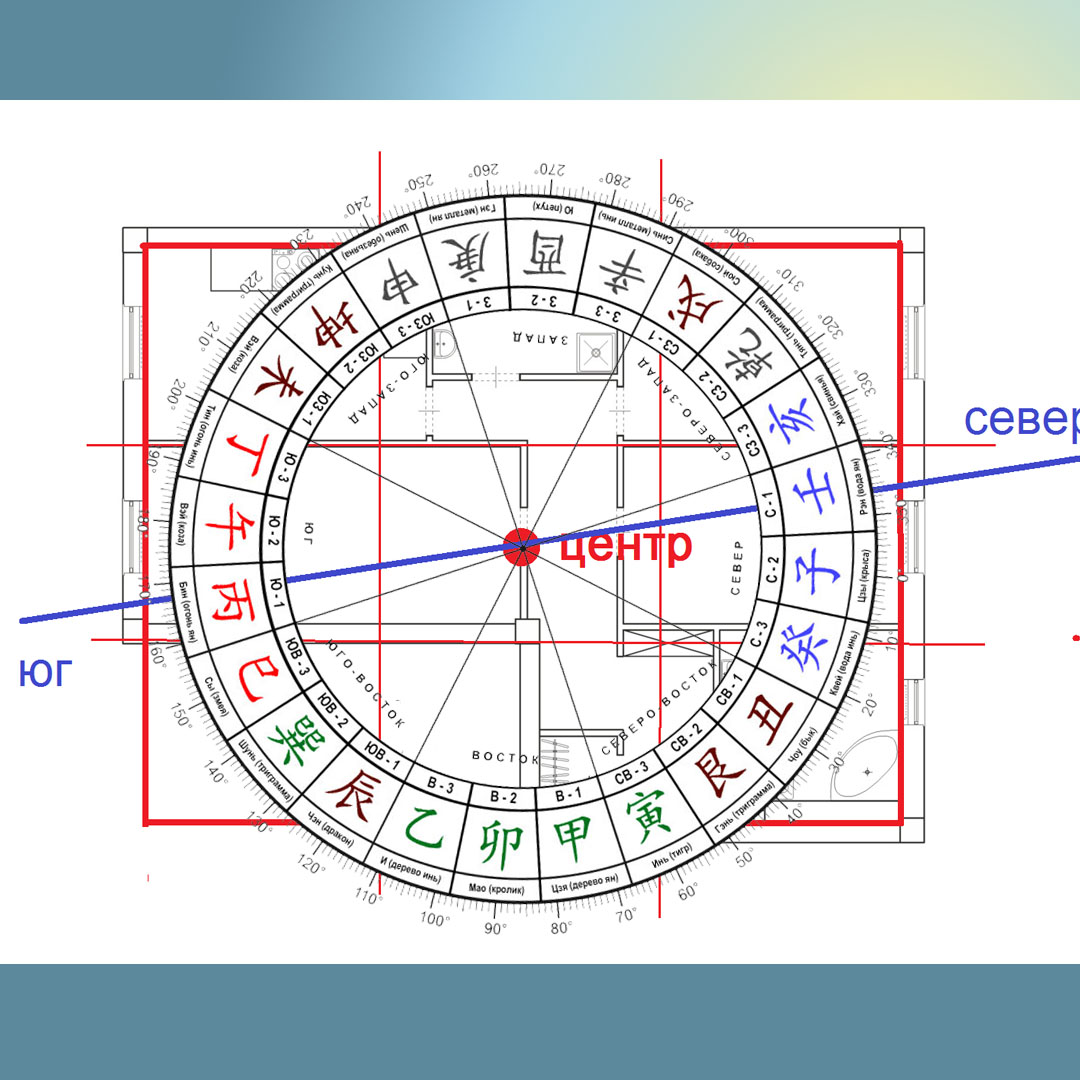Click the red center dot
The height and width of the screenshot is (1080, 1080).
click(520, 546)
